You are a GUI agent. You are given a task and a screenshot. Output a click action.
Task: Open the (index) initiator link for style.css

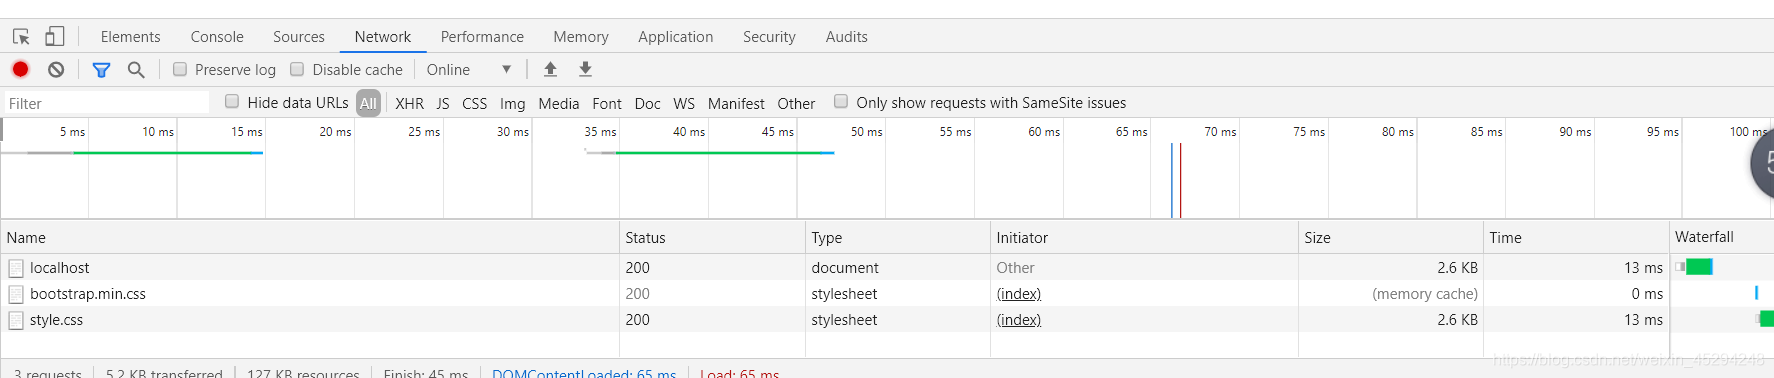tap(1019, 320)
